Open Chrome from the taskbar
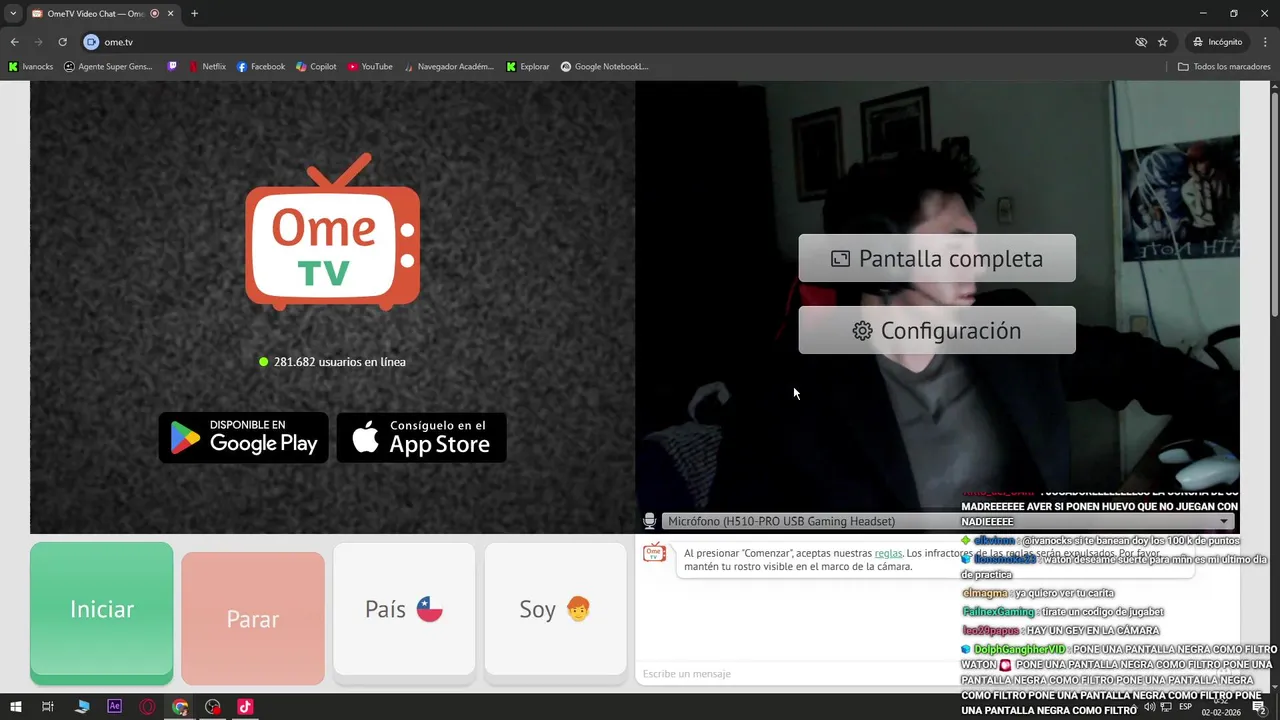The width and height of the screenshot is (1280, 720). click(180, 707)
